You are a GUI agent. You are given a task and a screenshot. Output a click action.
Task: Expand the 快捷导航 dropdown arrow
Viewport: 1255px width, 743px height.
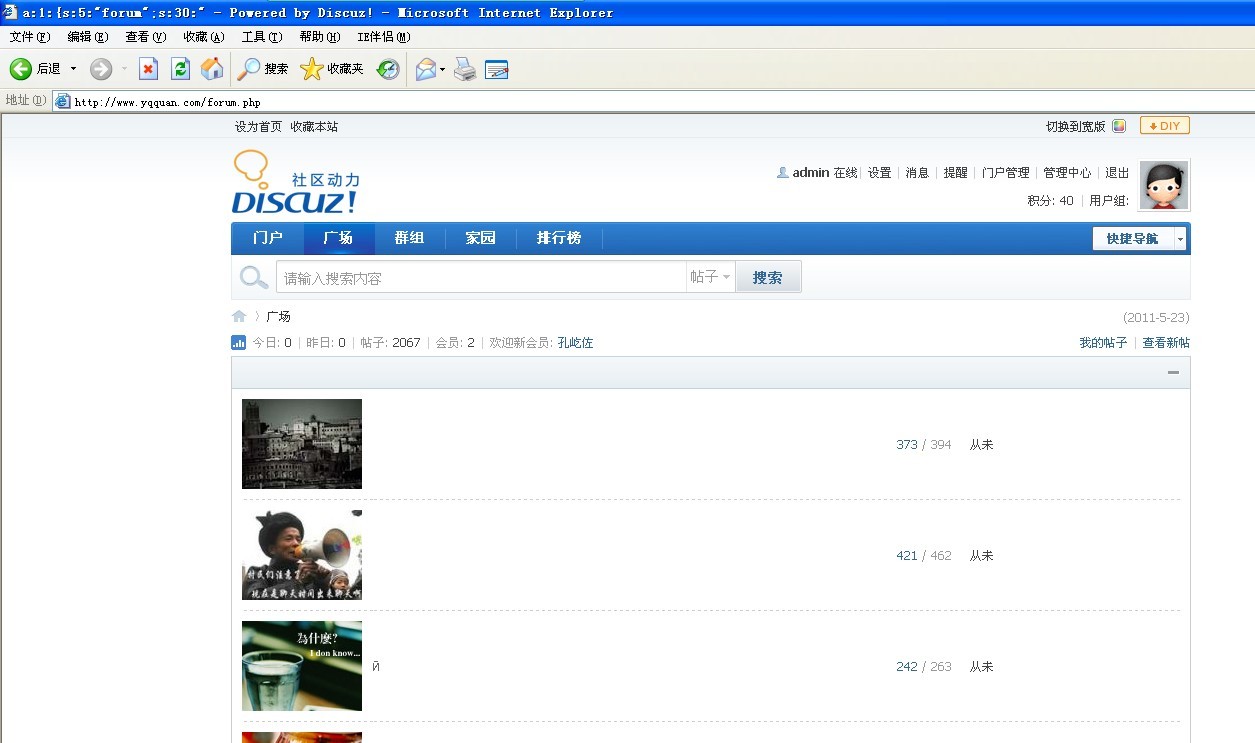(1180, 239)
